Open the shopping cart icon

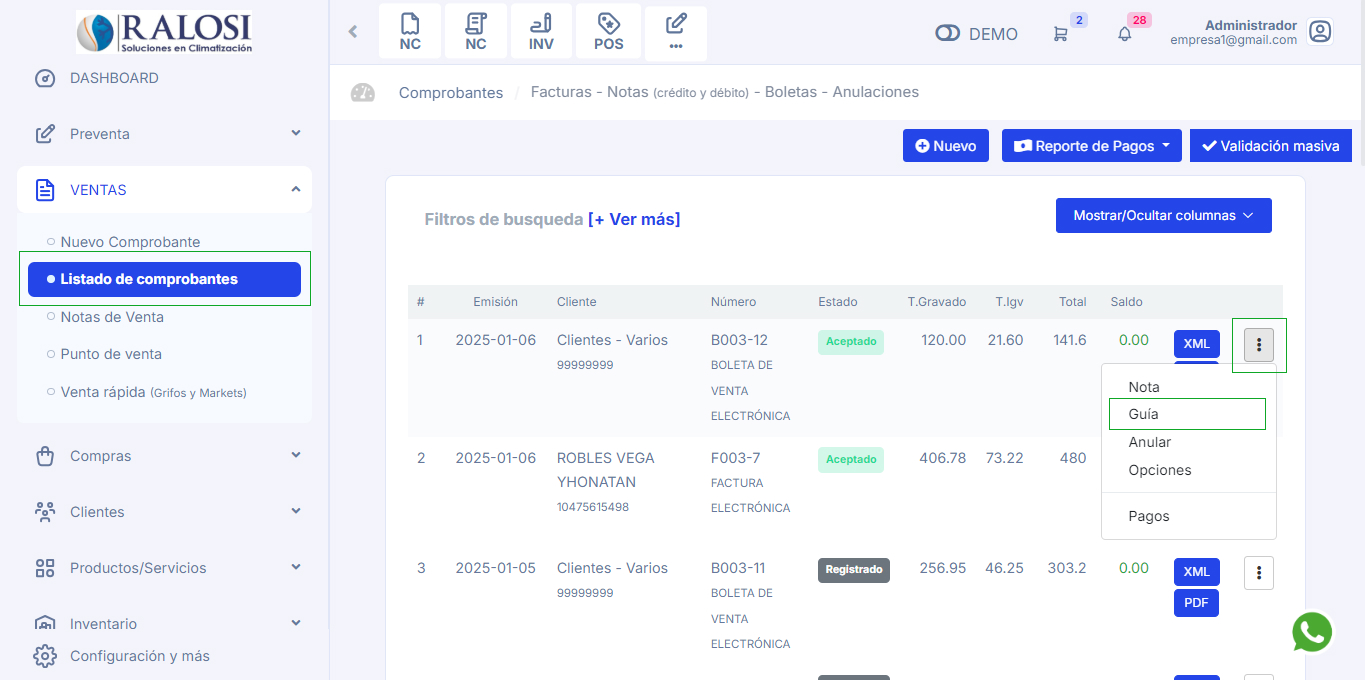1060,34
